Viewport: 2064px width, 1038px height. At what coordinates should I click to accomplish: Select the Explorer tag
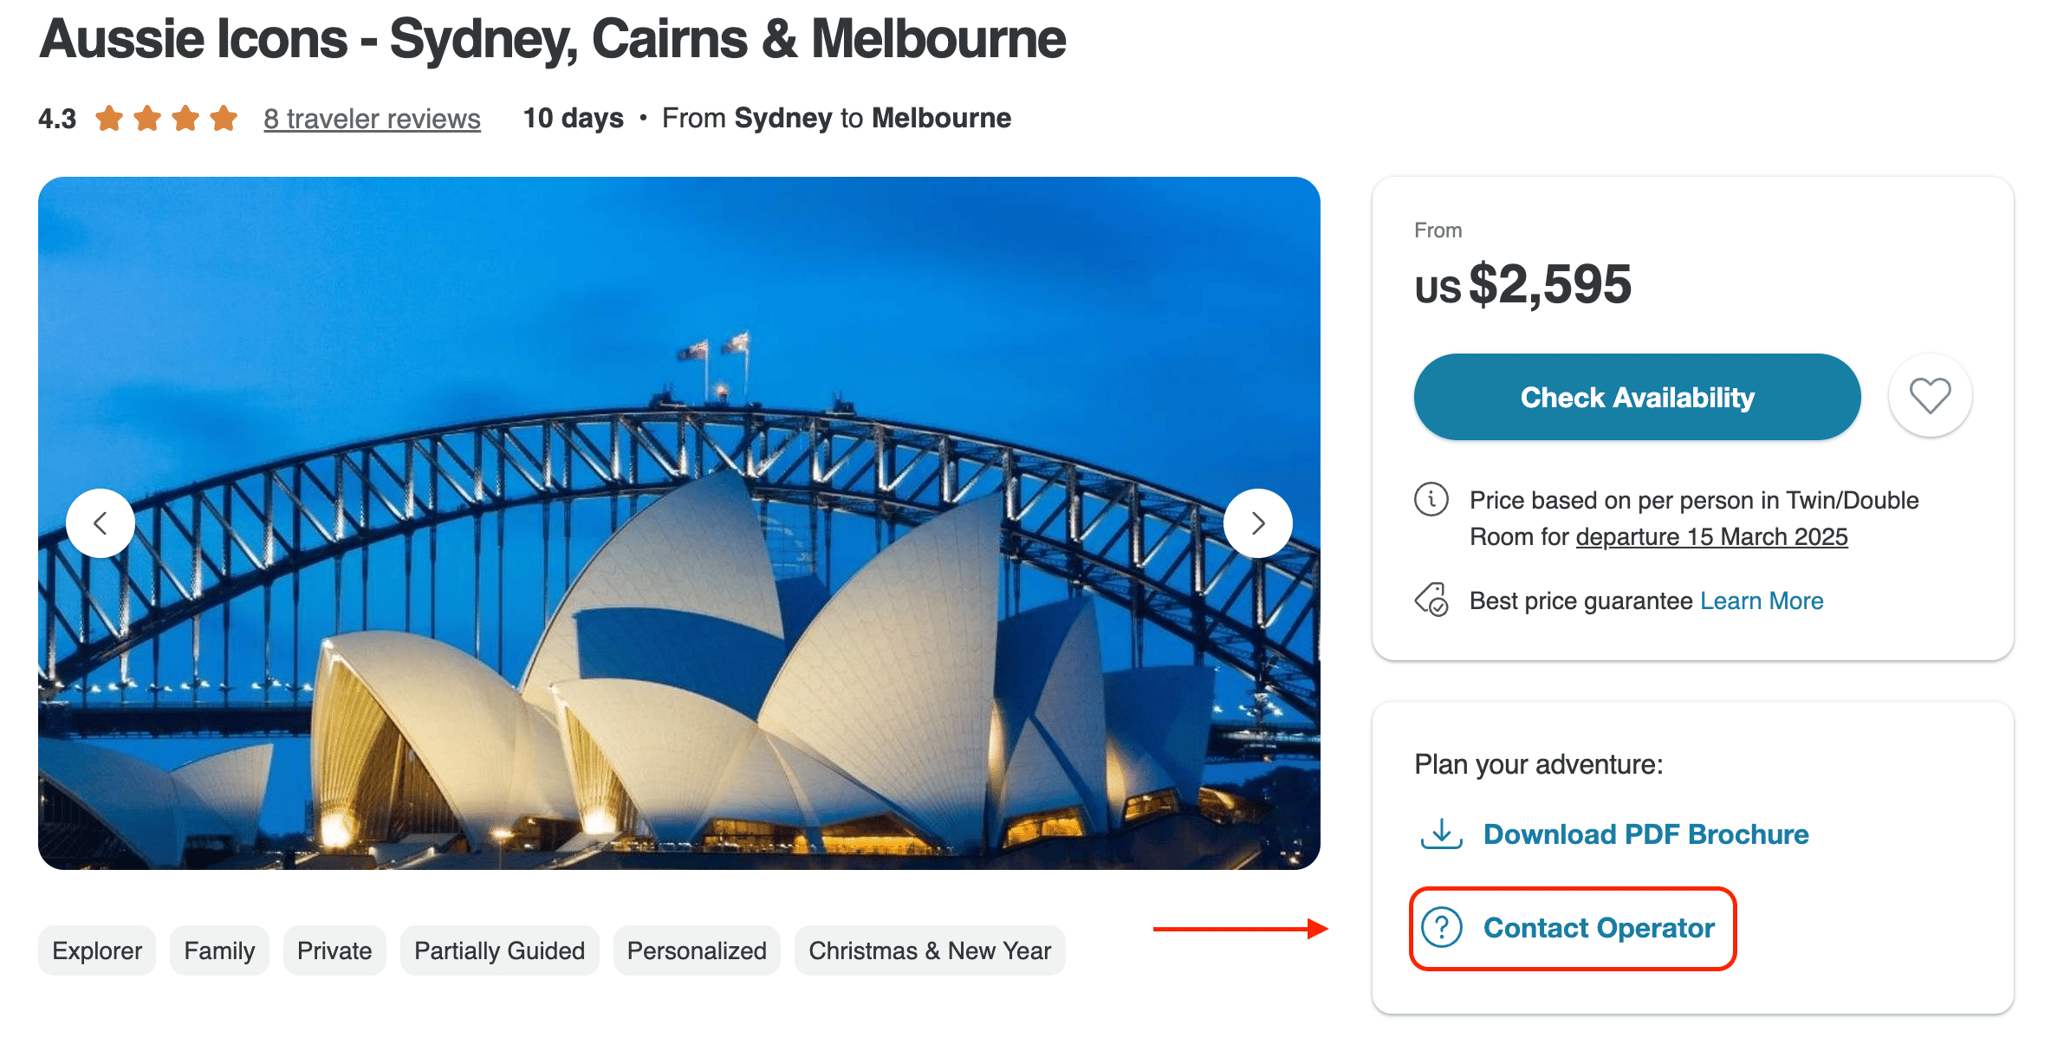97,950
